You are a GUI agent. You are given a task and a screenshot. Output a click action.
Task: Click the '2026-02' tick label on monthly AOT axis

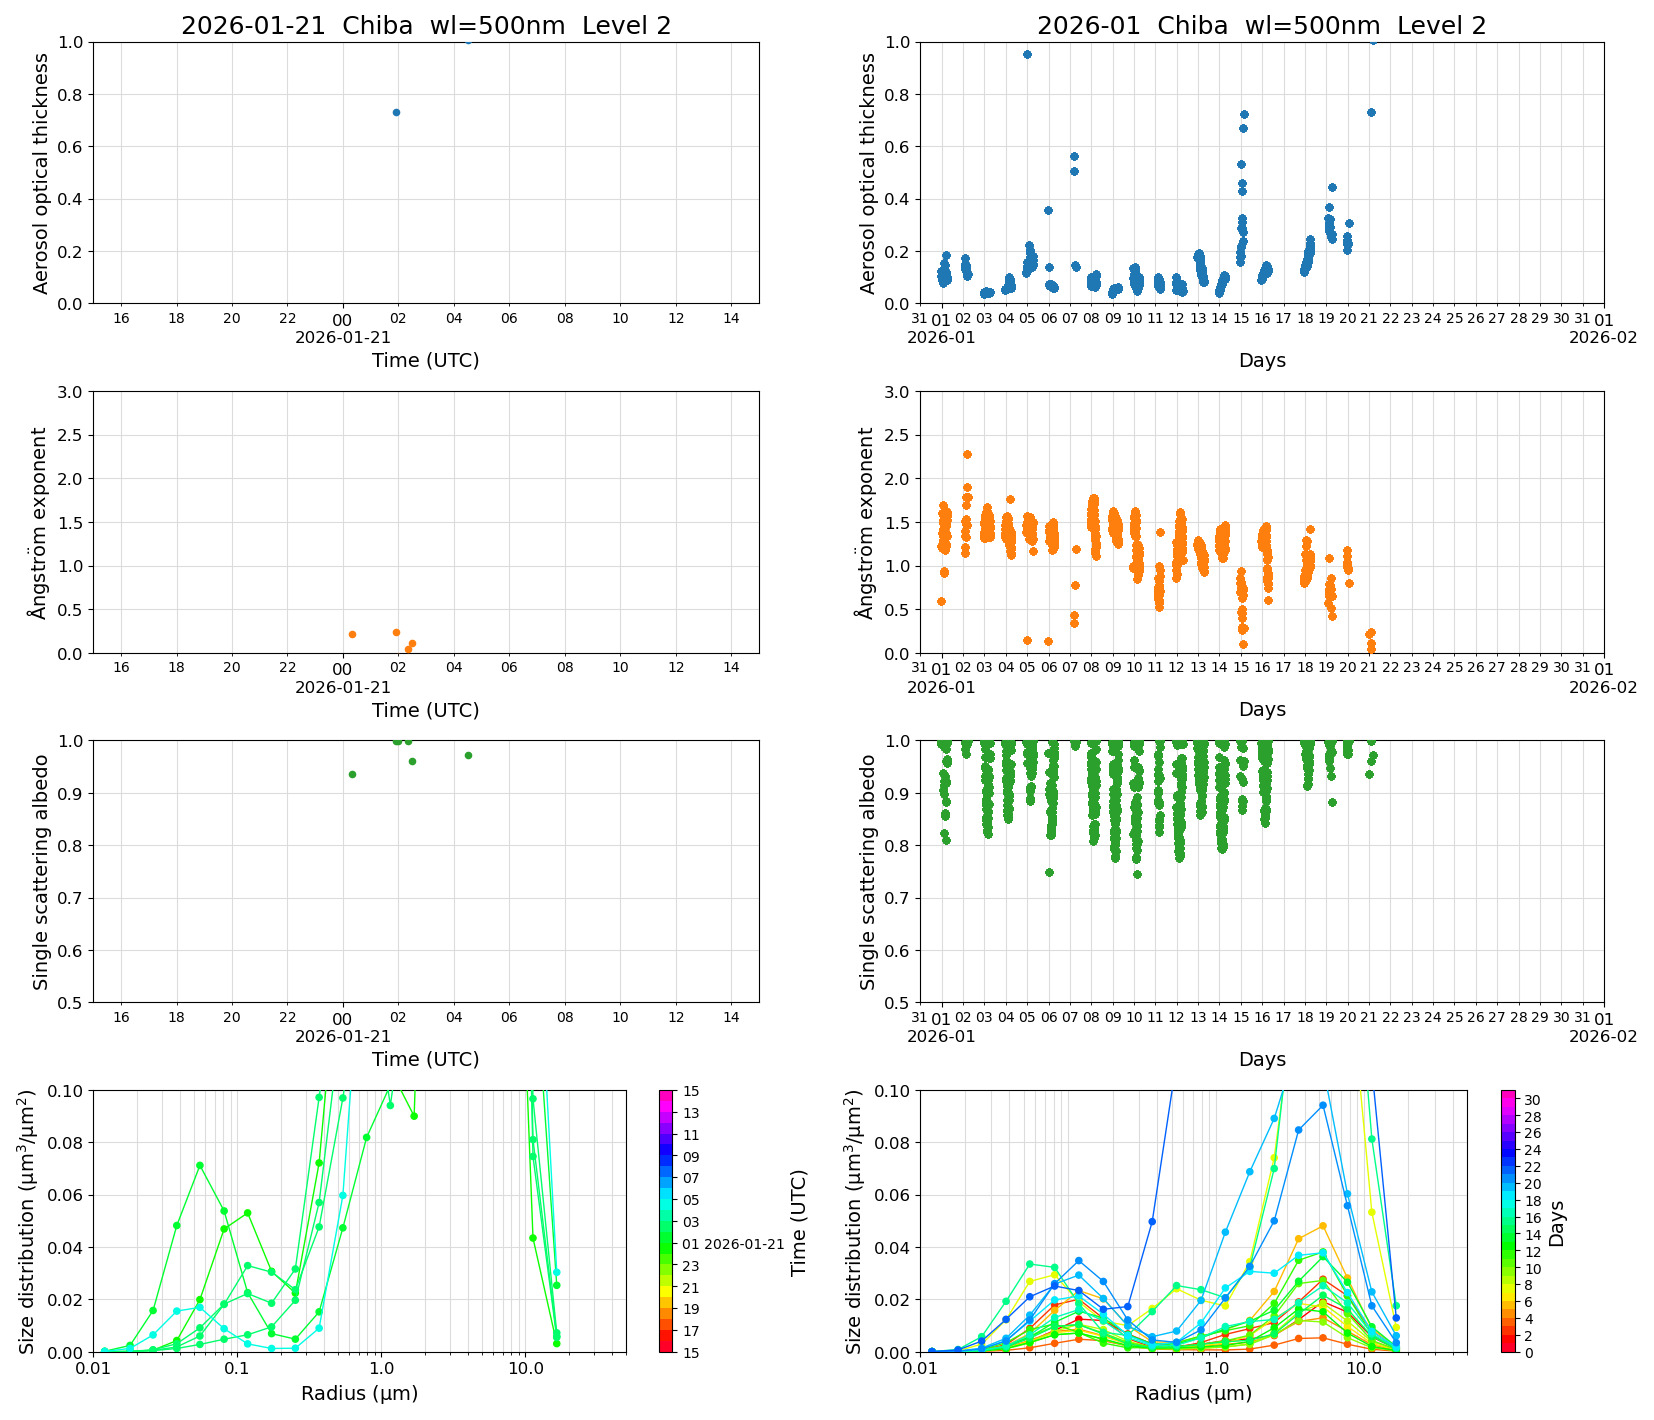[1603, 337]
